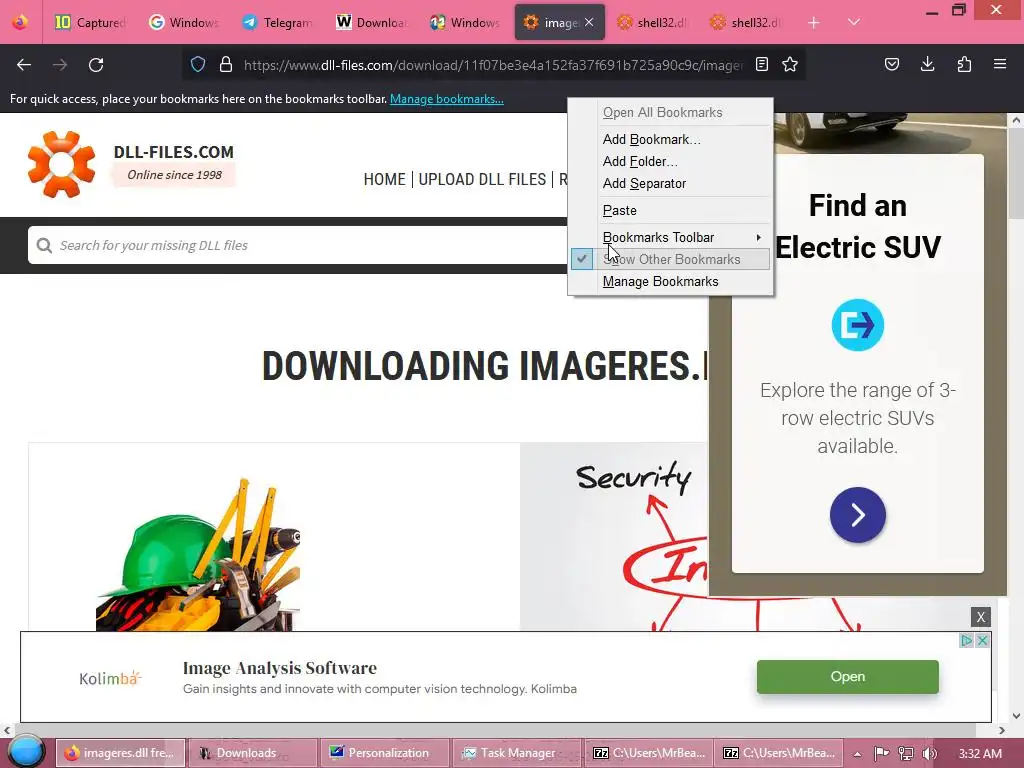Viewport: 1024px width, 768px height.
Task: Open the Downloads taskbar button
Action: click(253, 753)
